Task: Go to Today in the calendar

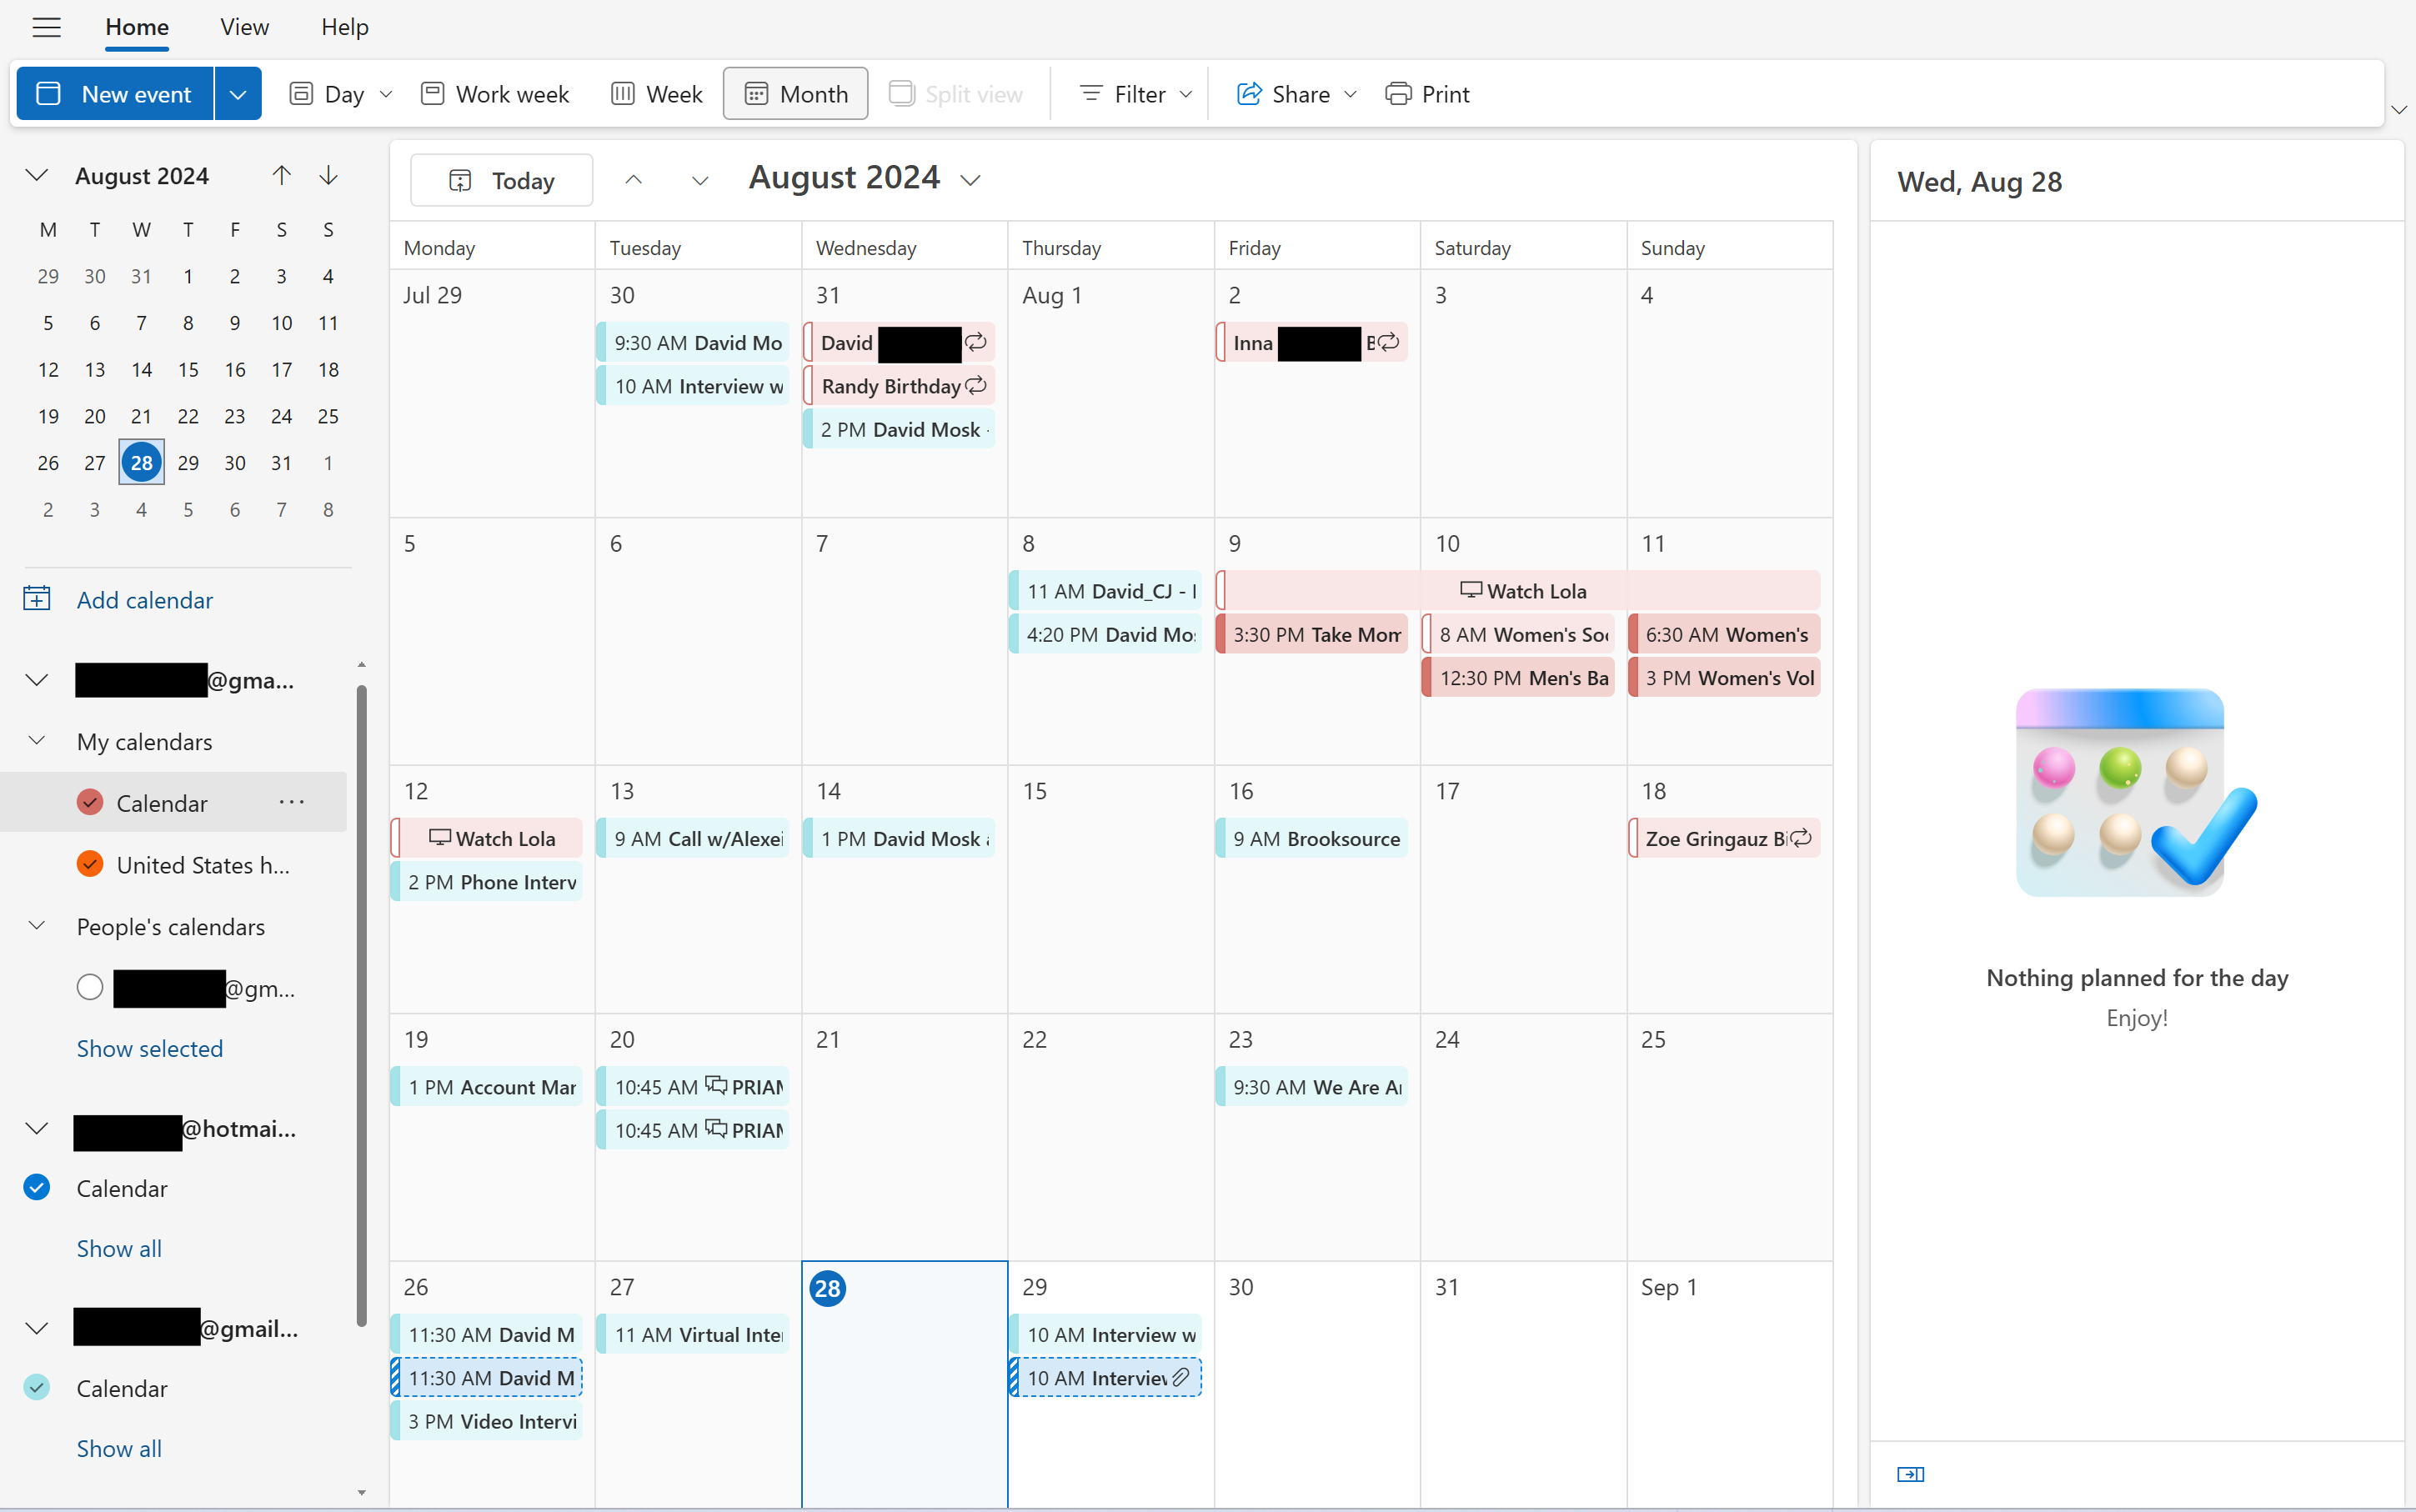Action: point(502,181)
